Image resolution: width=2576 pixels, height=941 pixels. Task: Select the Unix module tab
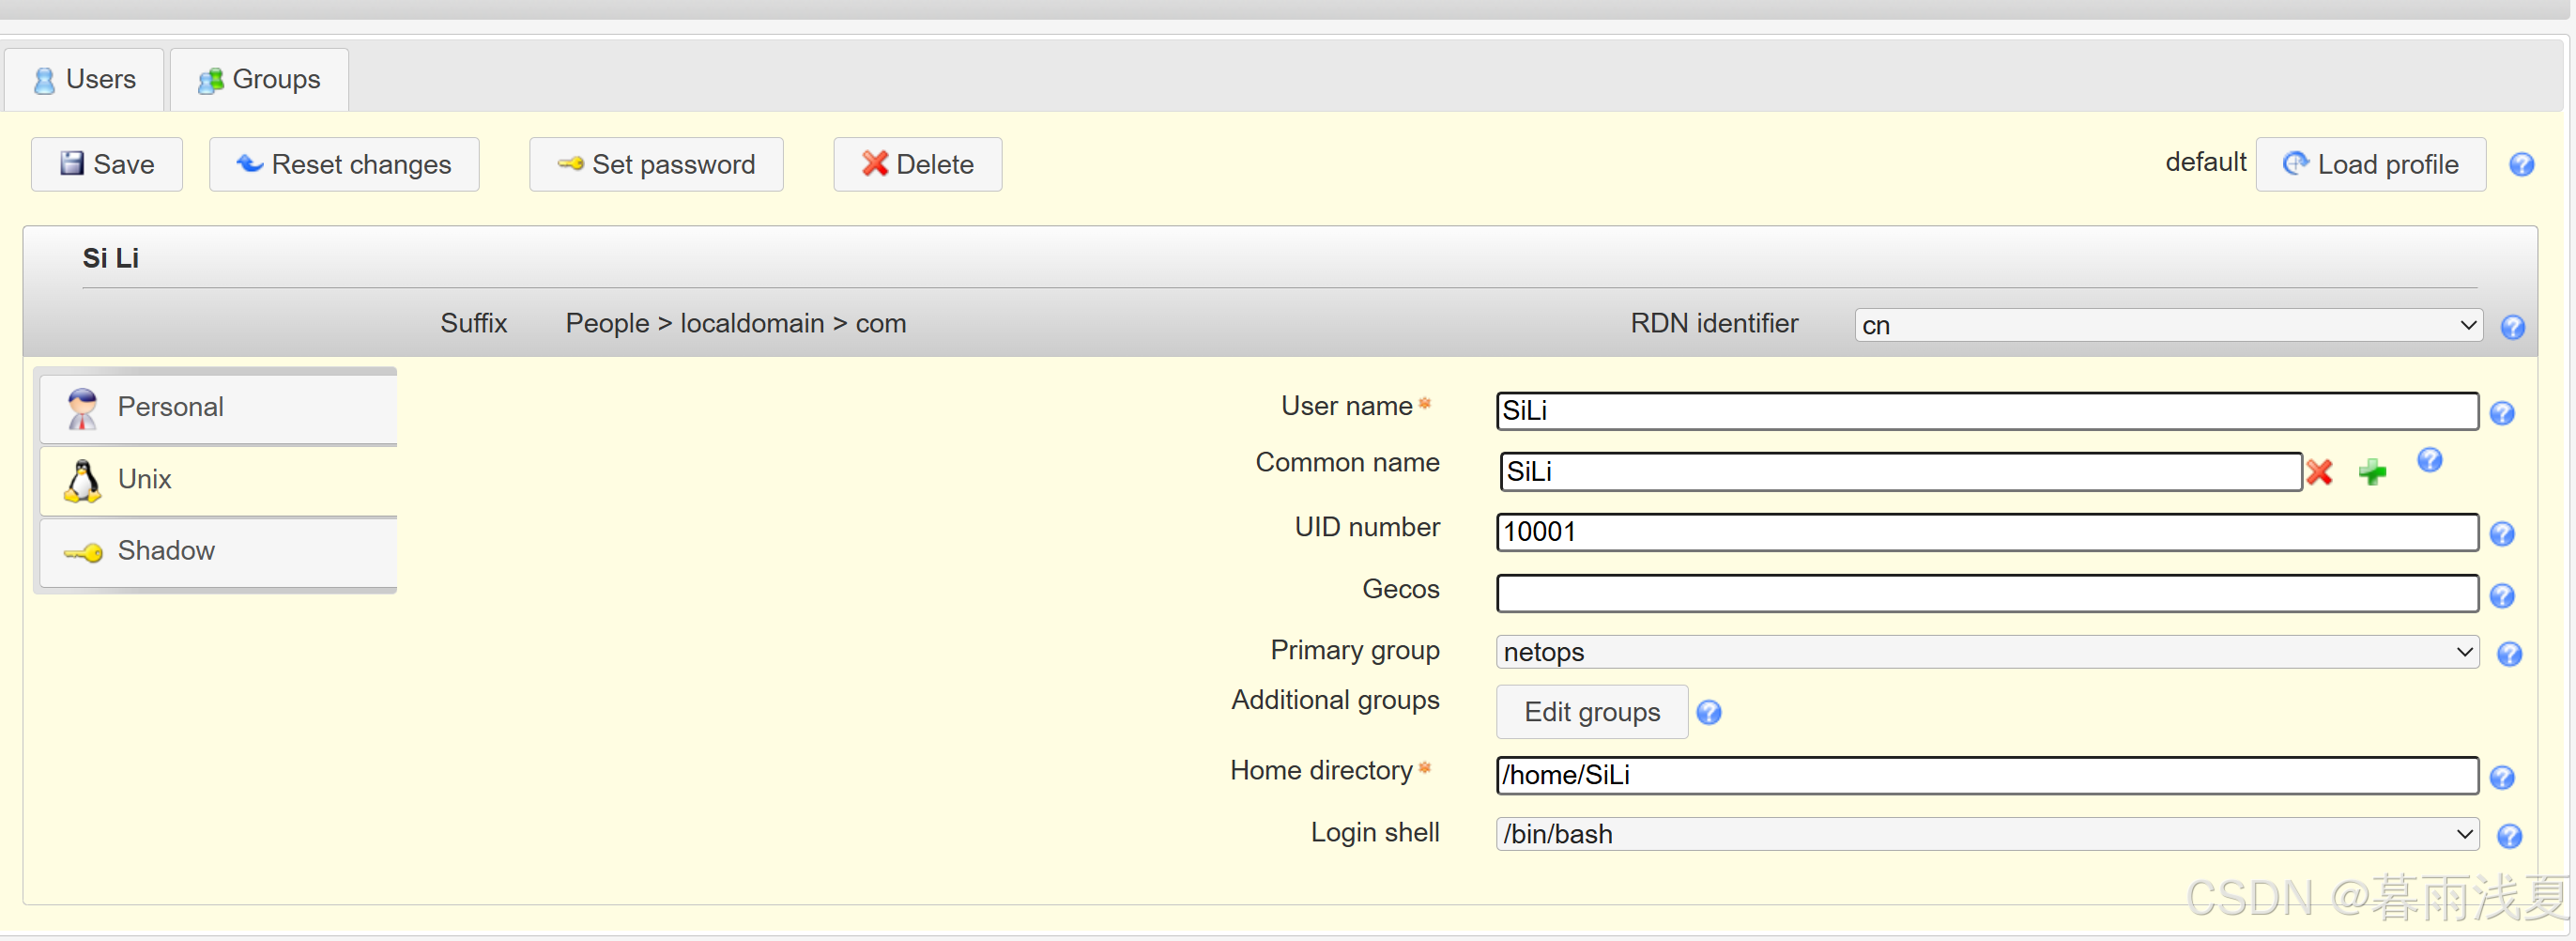218,479
